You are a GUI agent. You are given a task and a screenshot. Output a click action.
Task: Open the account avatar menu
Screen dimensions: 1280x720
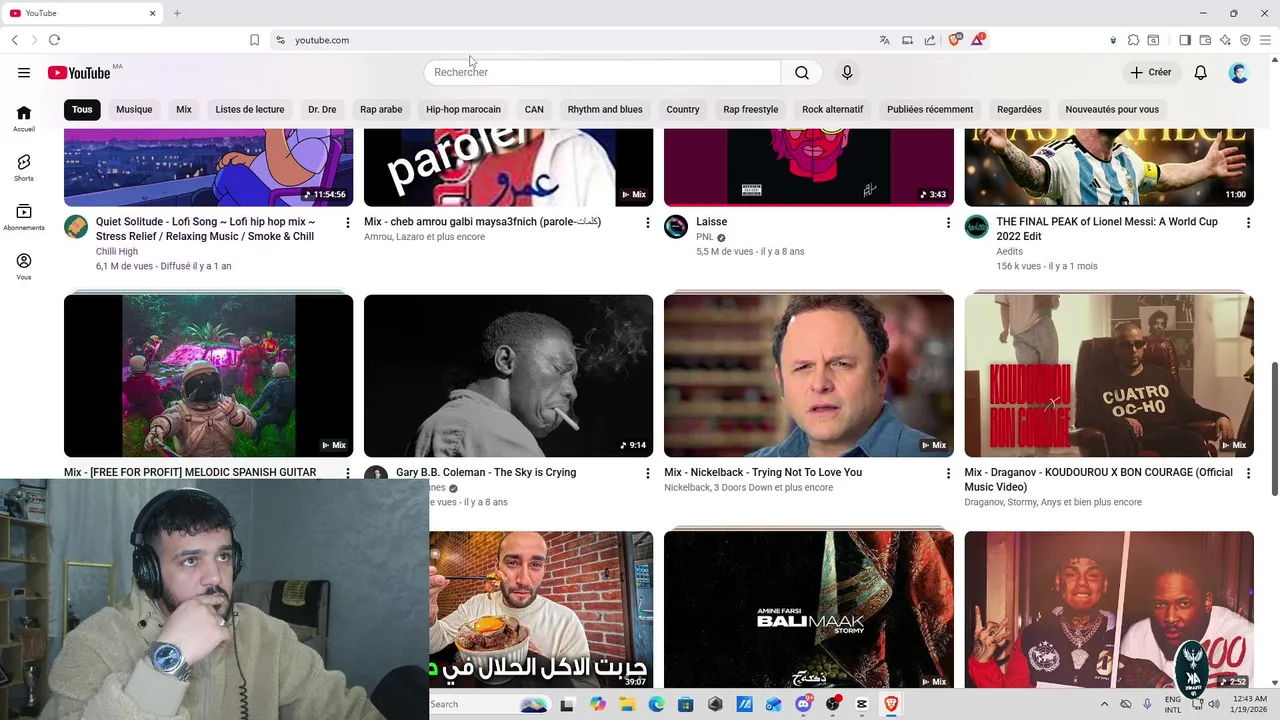click(1239, 72)
